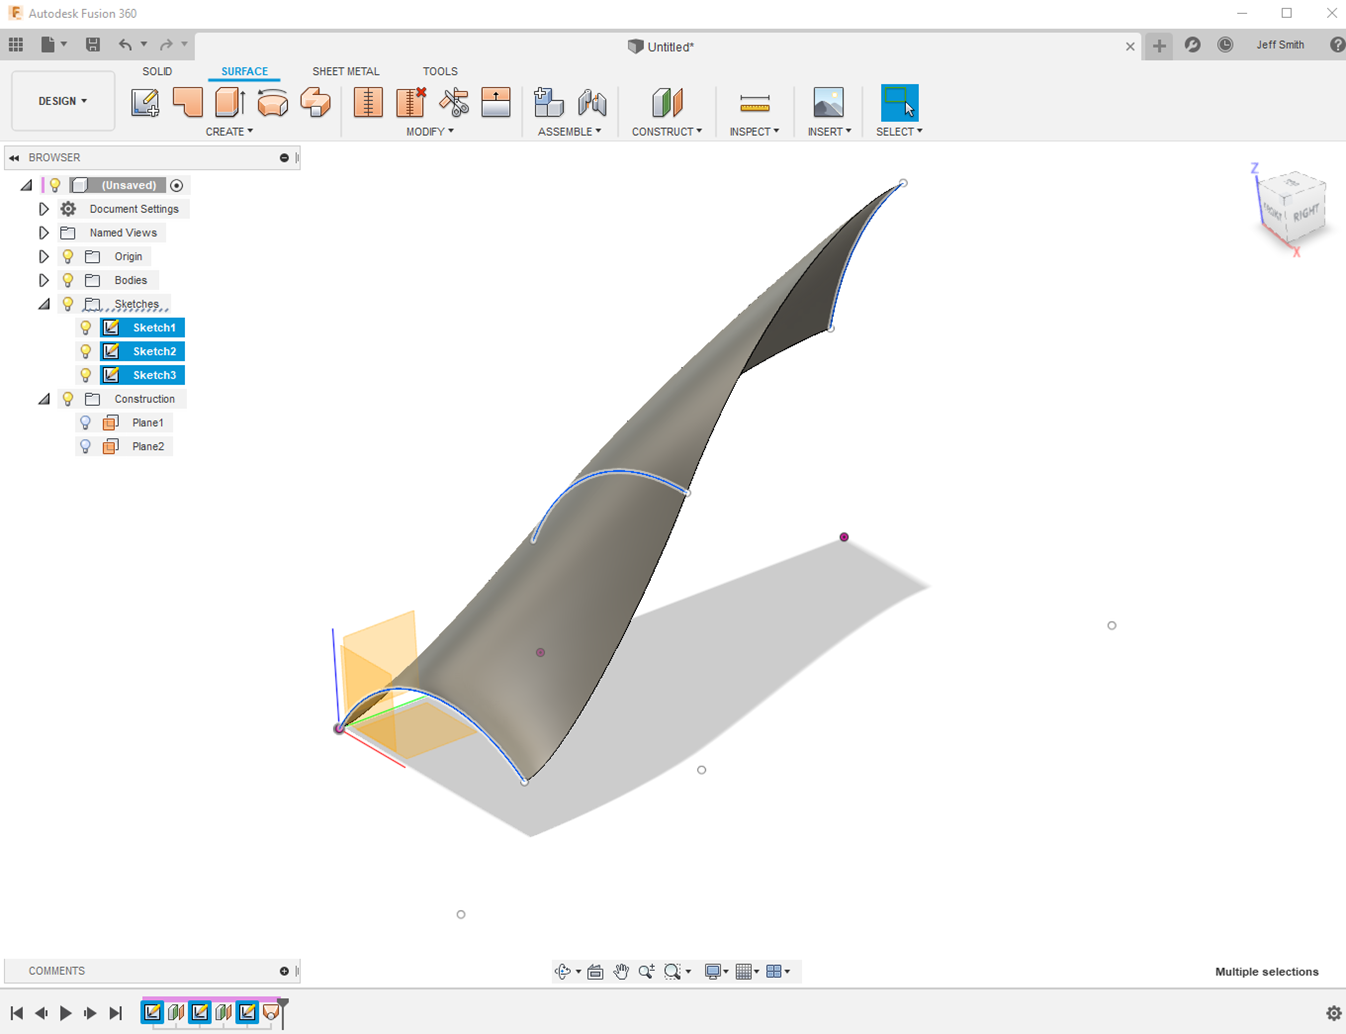
Task: Switch to the SOLID tab
Action: 157,72
